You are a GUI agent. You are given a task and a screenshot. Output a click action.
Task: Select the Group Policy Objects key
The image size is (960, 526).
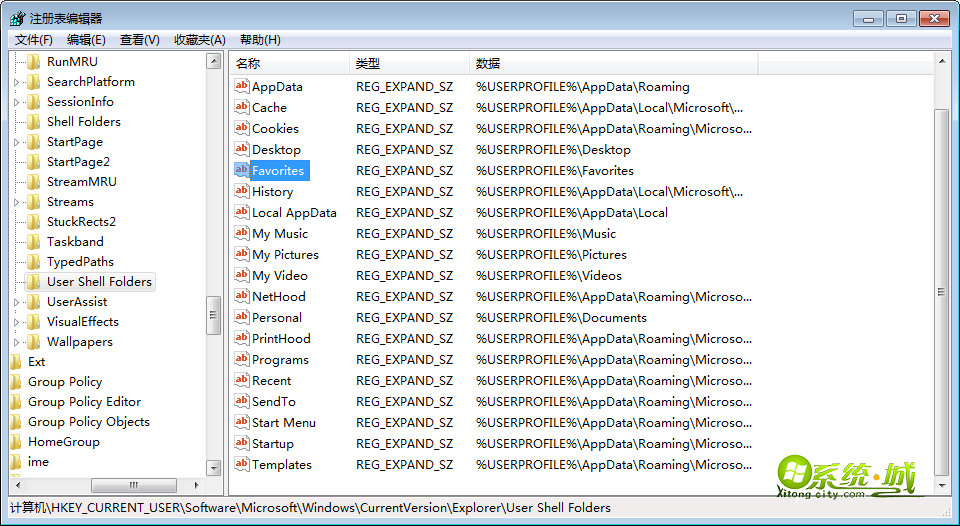[89, 422]
